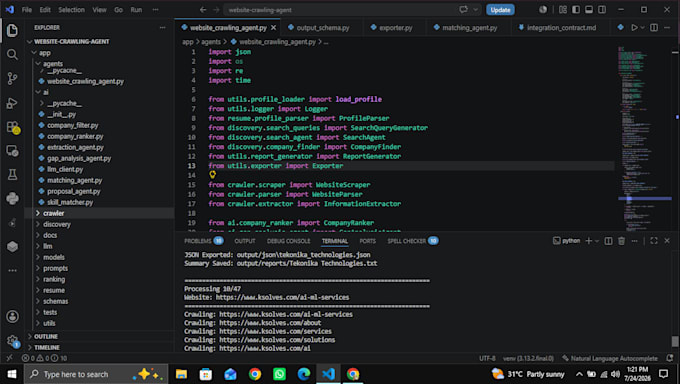Show additional activity bar views
Screen dimensions: 680x384
coord(12,270)
